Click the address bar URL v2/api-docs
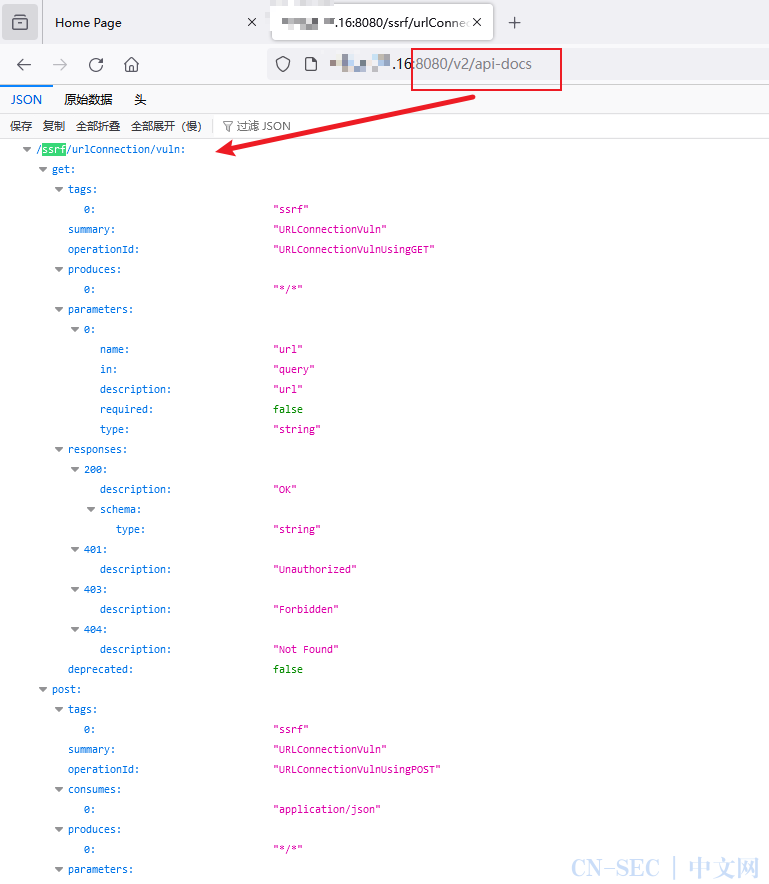 pos(474,64)
